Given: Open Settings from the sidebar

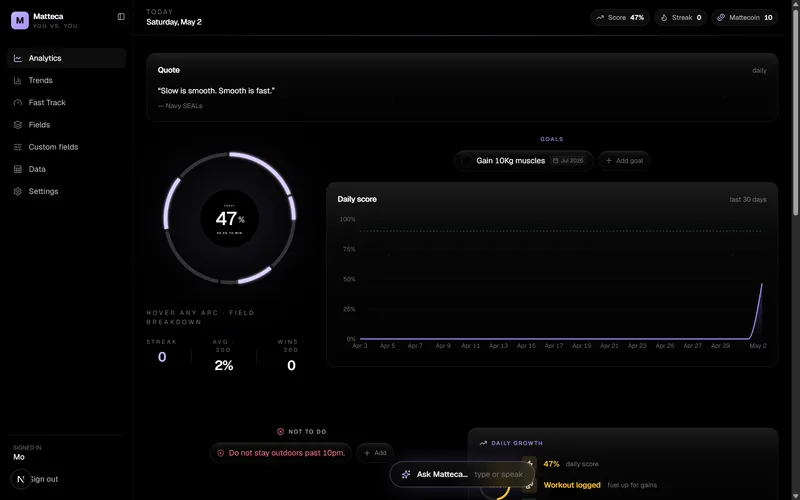Looking at the screenshot, I should pyautogui.click(x=66, y=191).
